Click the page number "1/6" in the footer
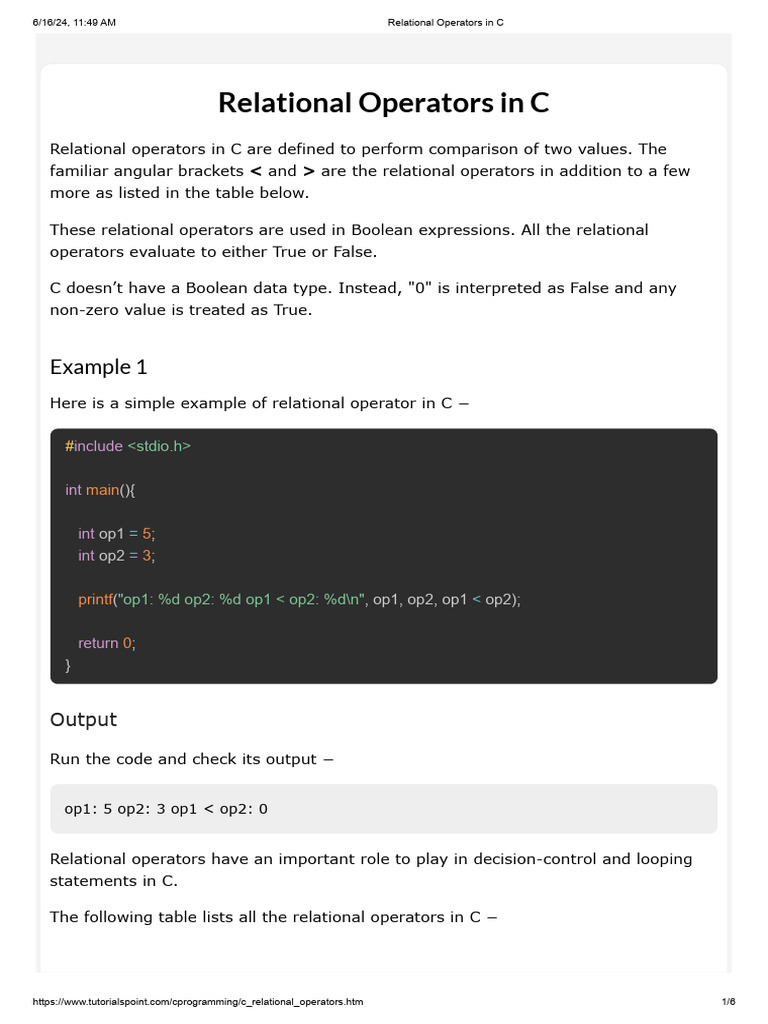 pyautogui.click(x=728, y=1001)
